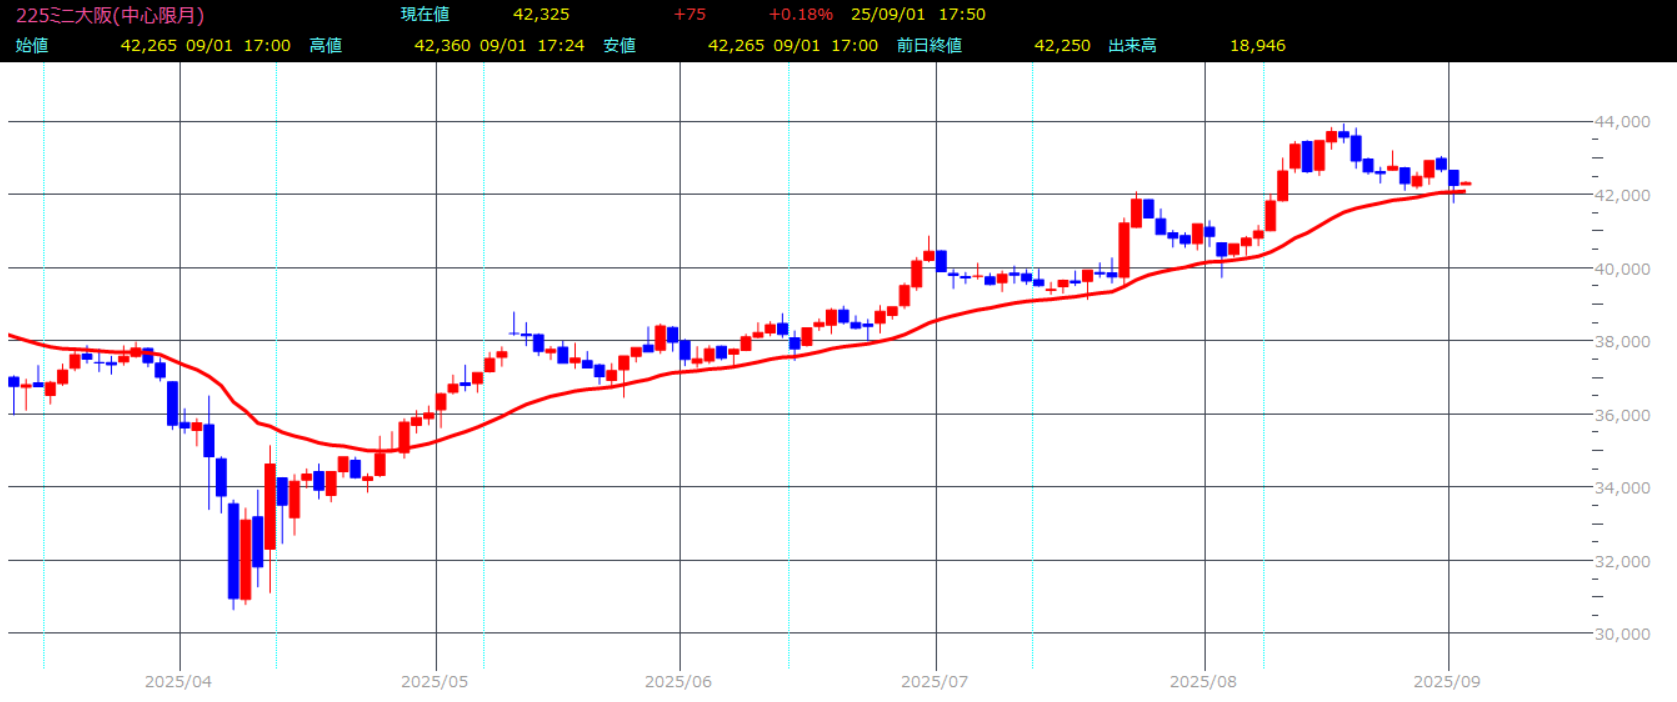Click the 出来高 label
The image size is (1677, 702).
pos(1132,46)
